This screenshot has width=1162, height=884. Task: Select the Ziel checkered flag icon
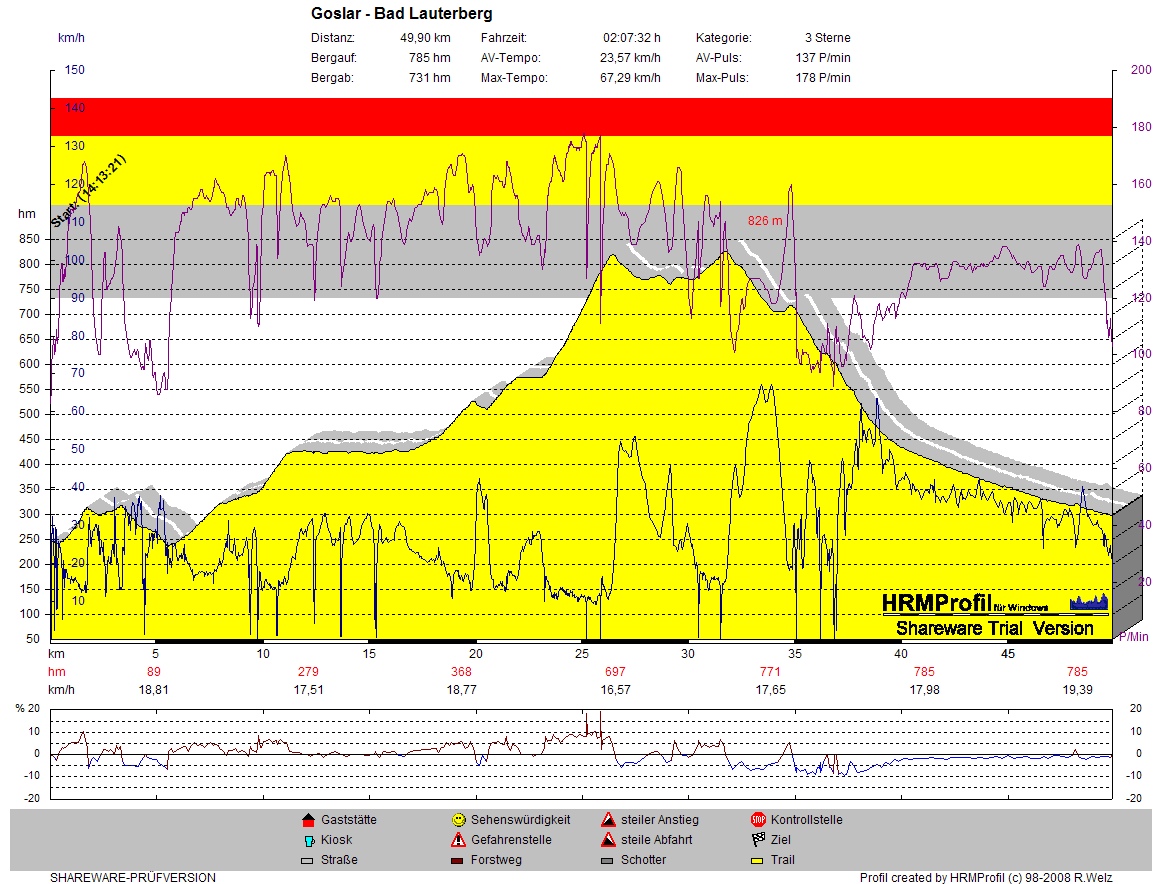pos(758,840)
